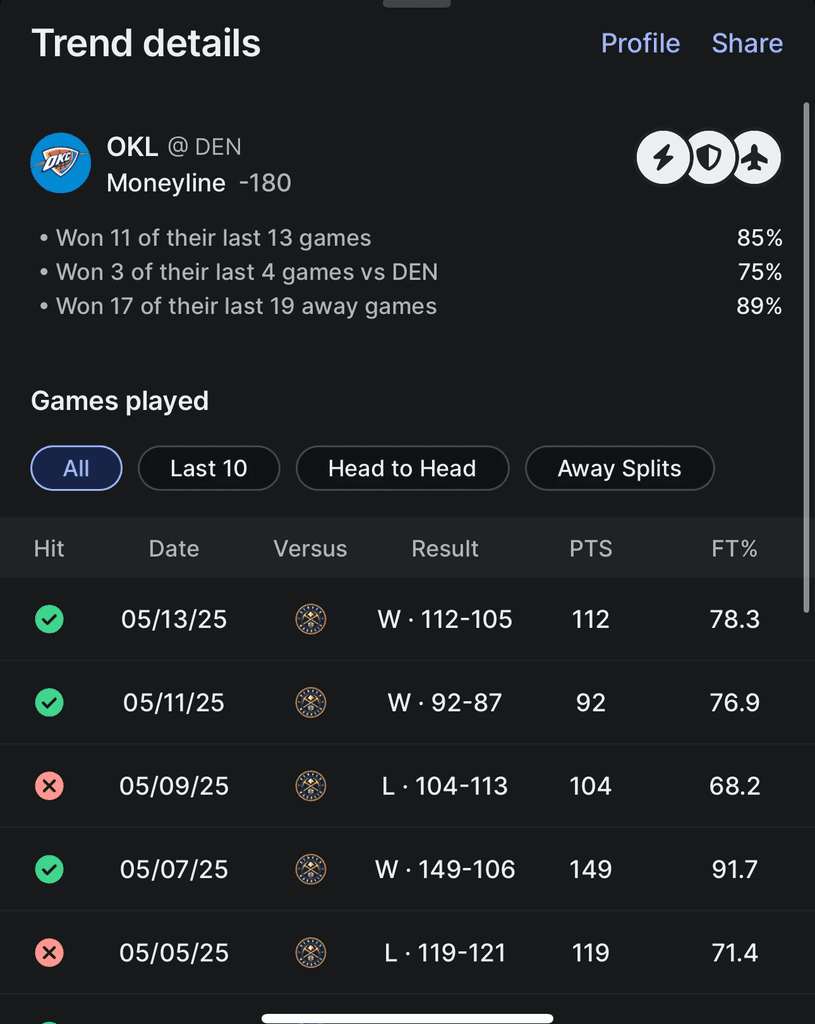This screenshot has height=1024, width=815.
Task: Click the Result column header
Action: 444,548
